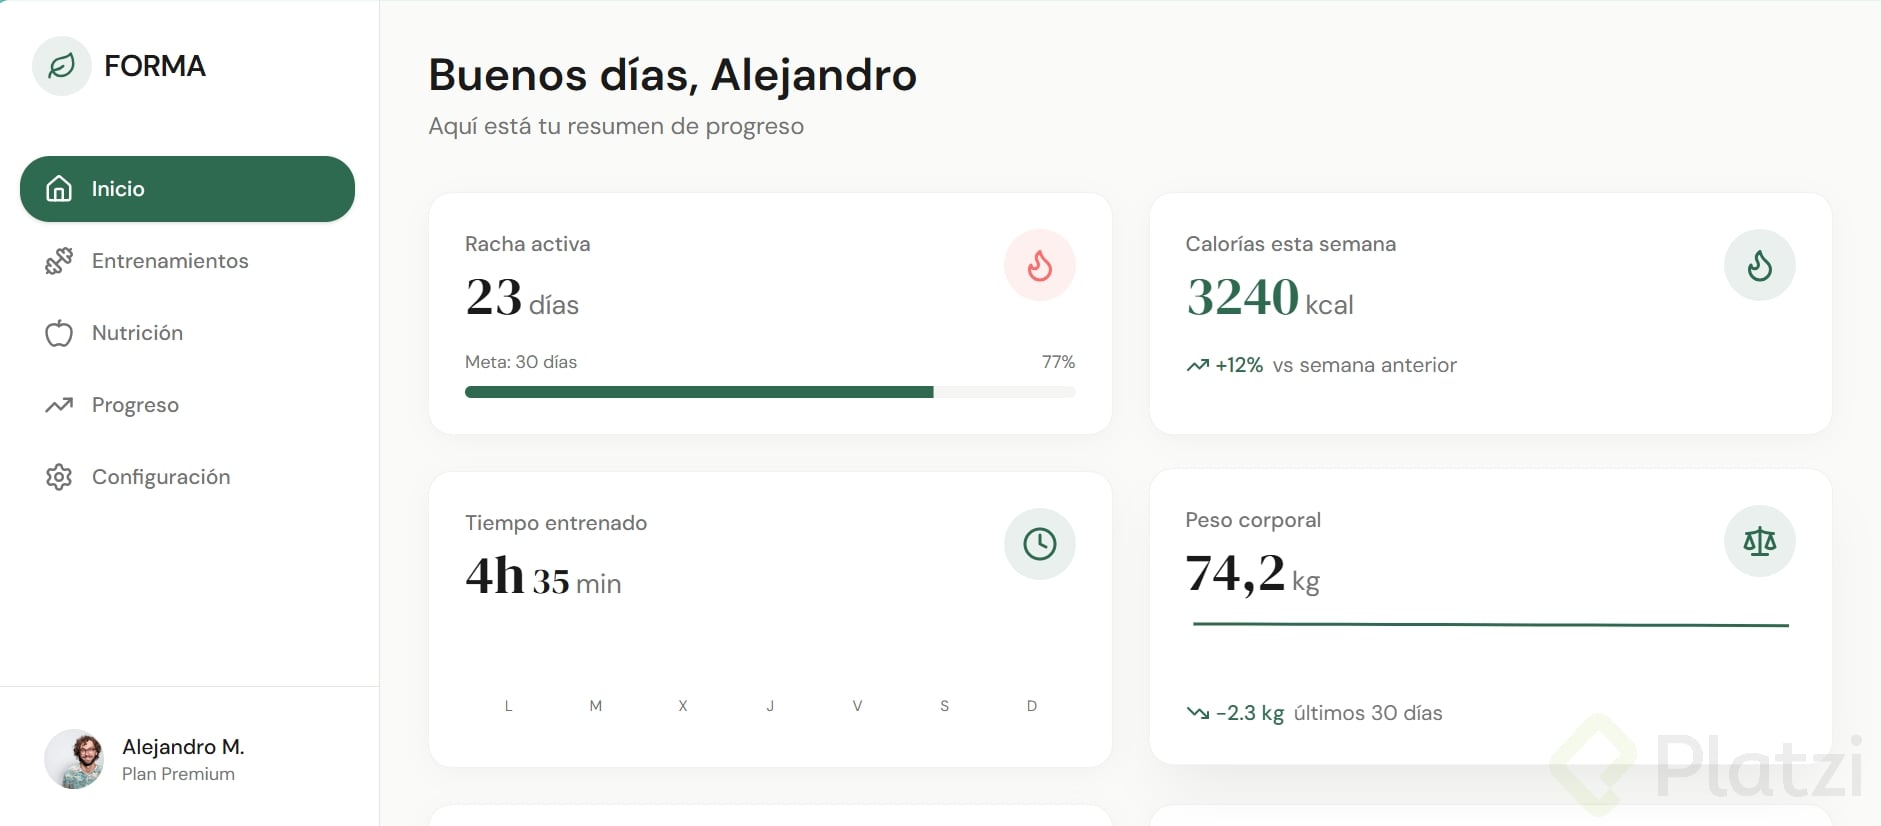Click the trending-up icon beside Progreso
The height and width of the screenshot is (826, 1881).
click(x=59, y=405)
